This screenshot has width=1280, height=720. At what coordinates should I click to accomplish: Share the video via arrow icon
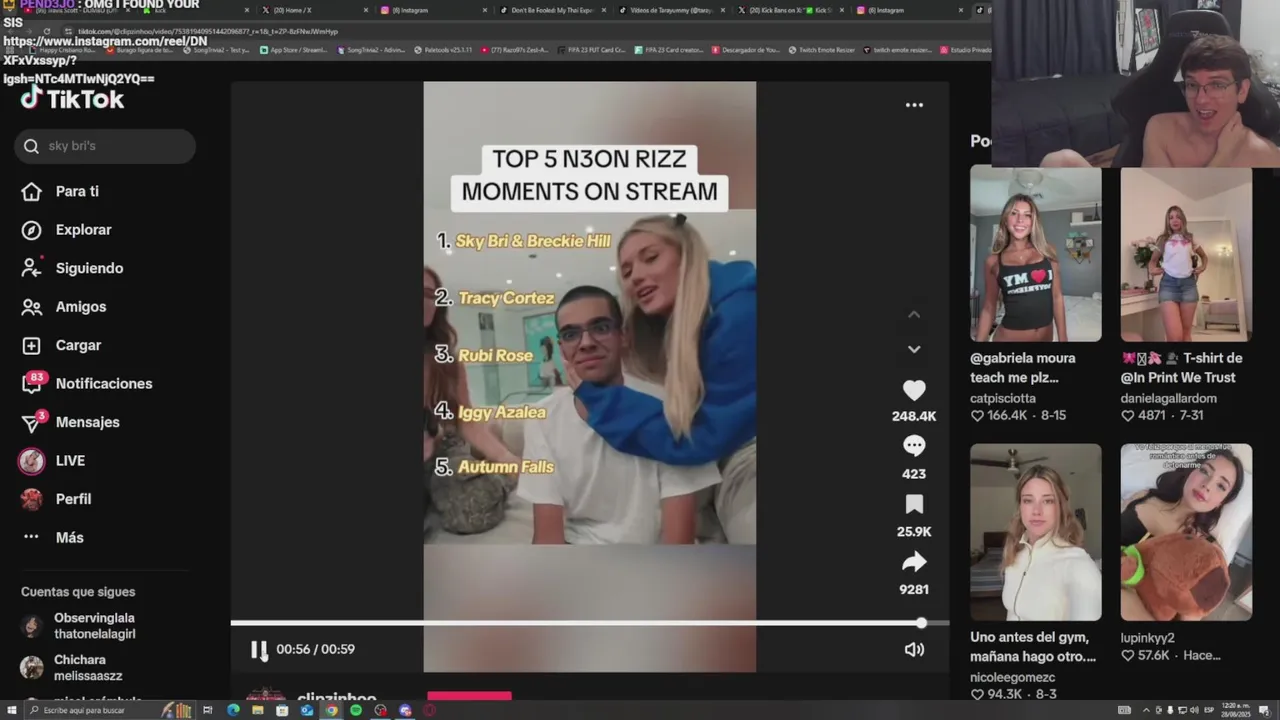914,562
